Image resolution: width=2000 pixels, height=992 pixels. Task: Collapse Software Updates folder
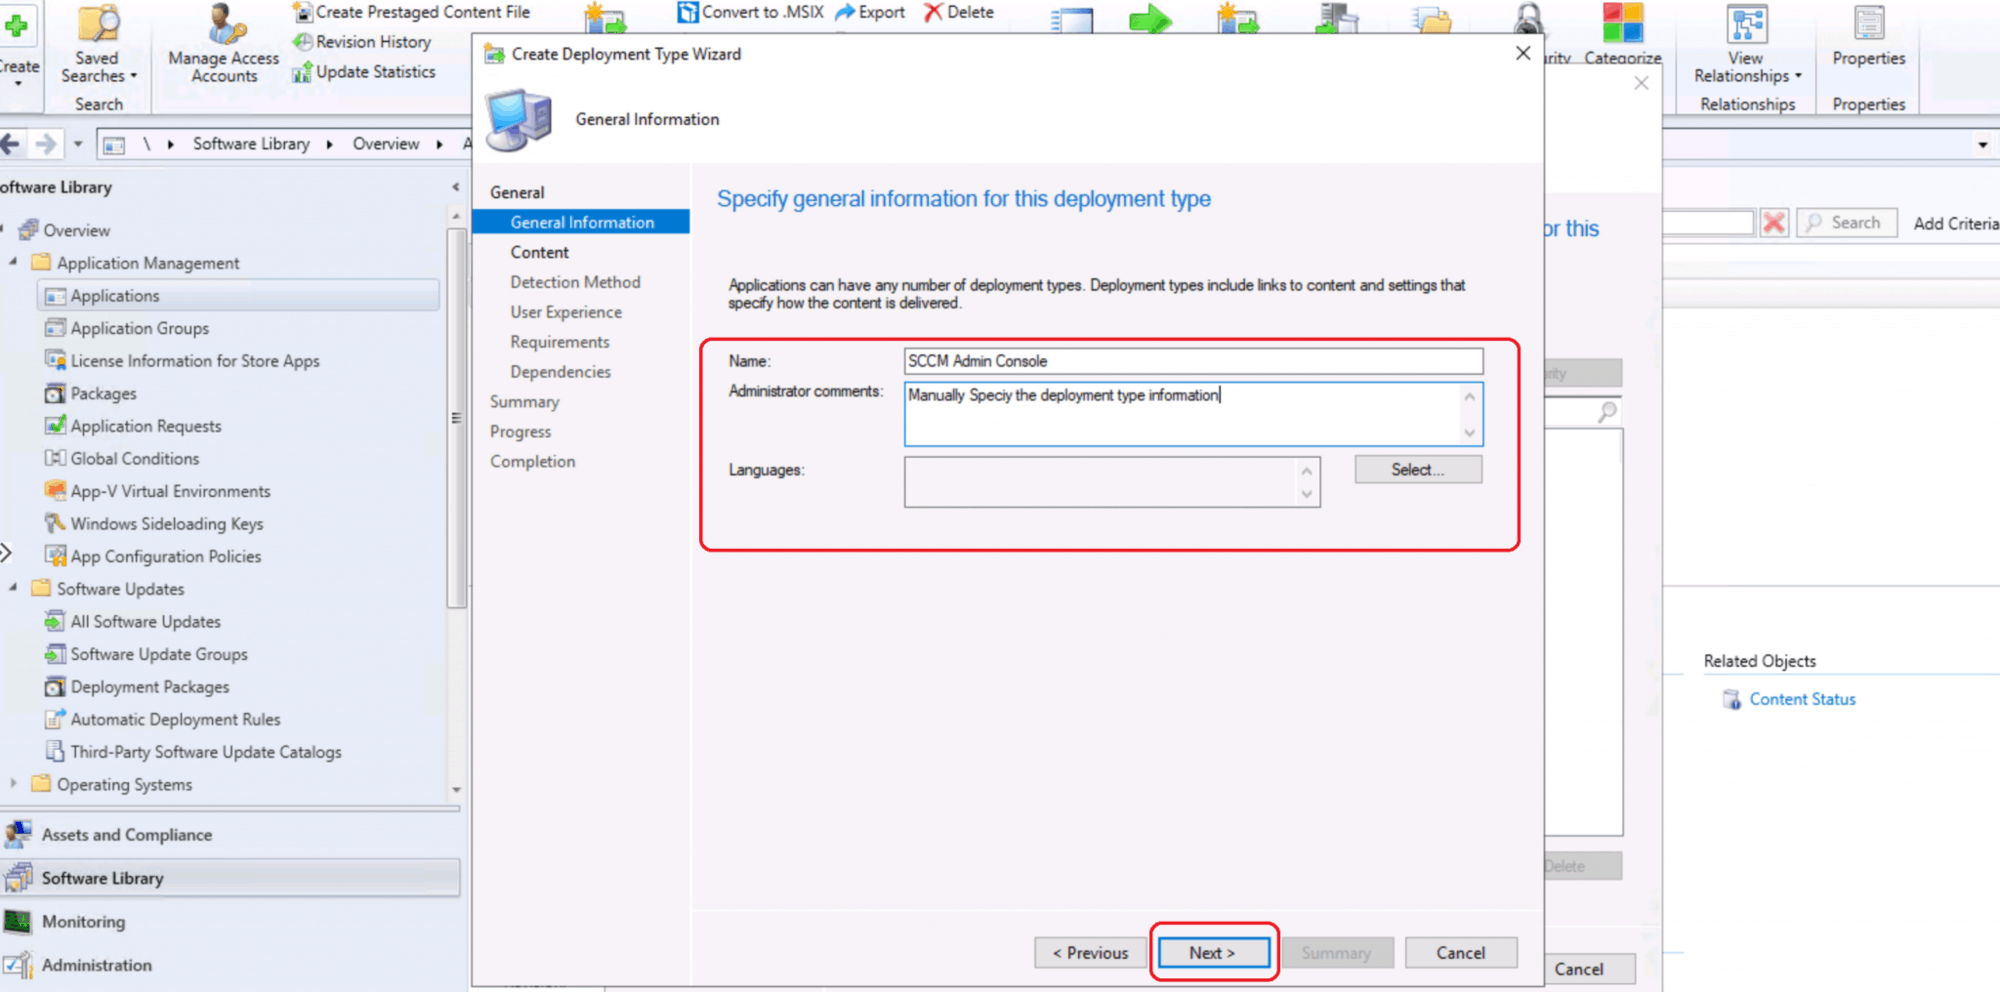point(13,588)
